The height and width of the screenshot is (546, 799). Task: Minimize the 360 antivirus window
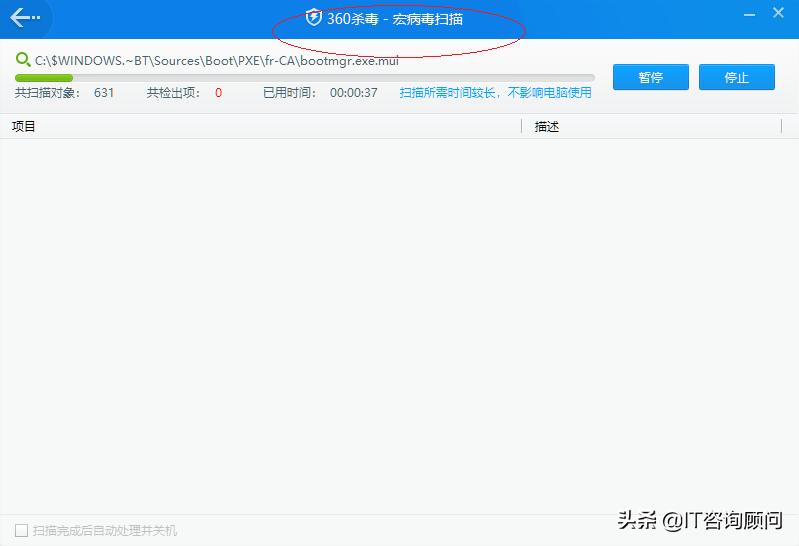tap(749, 15)
